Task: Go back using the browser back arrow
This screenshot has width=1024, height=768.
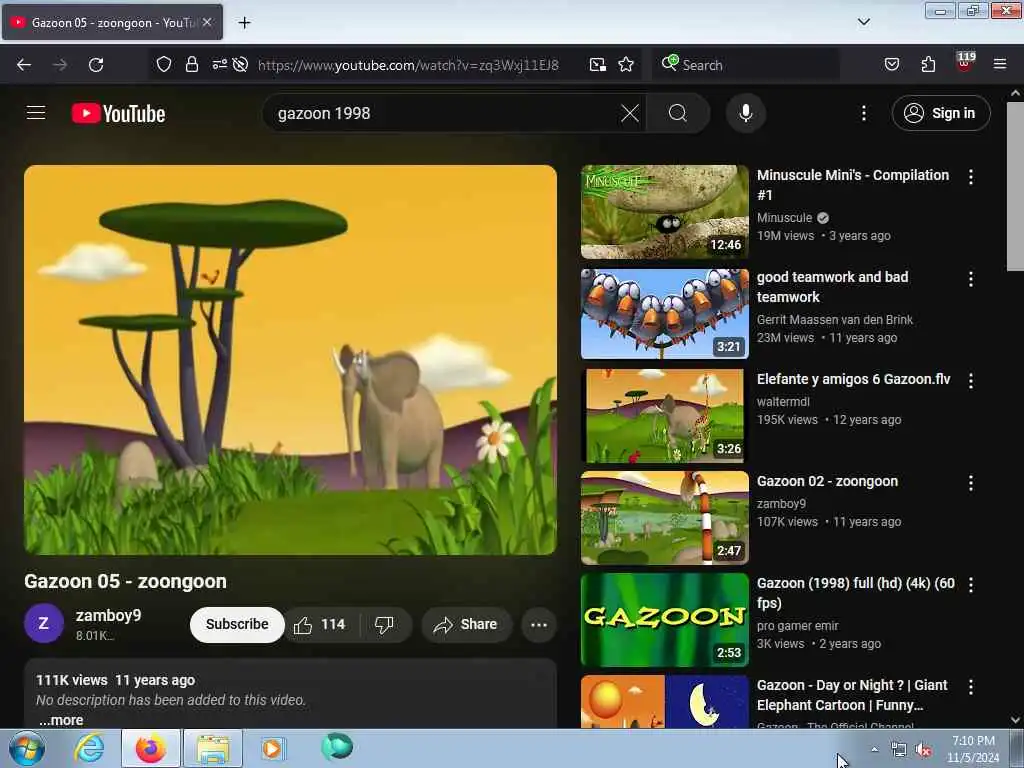Action: [x=24, y=65]
